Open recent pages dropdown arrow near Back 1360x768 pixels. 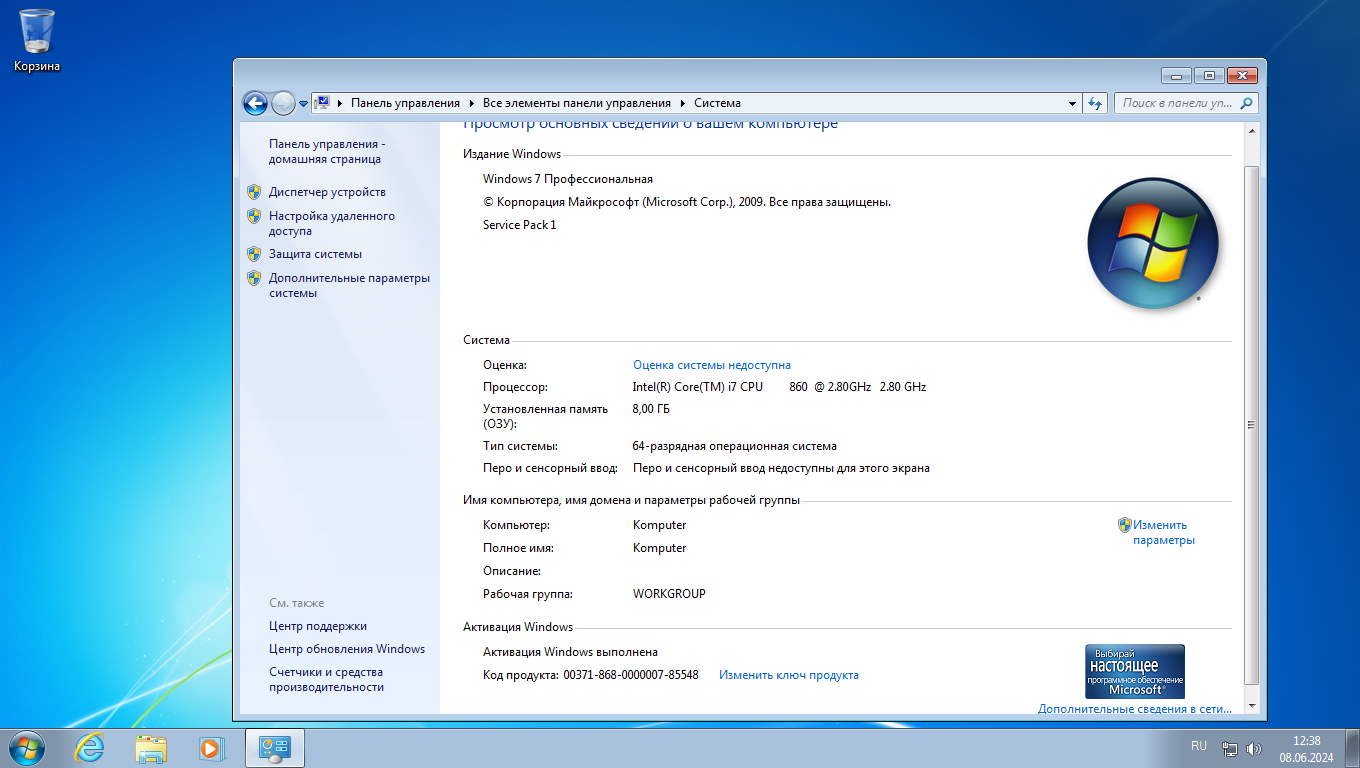coord(303,104)
